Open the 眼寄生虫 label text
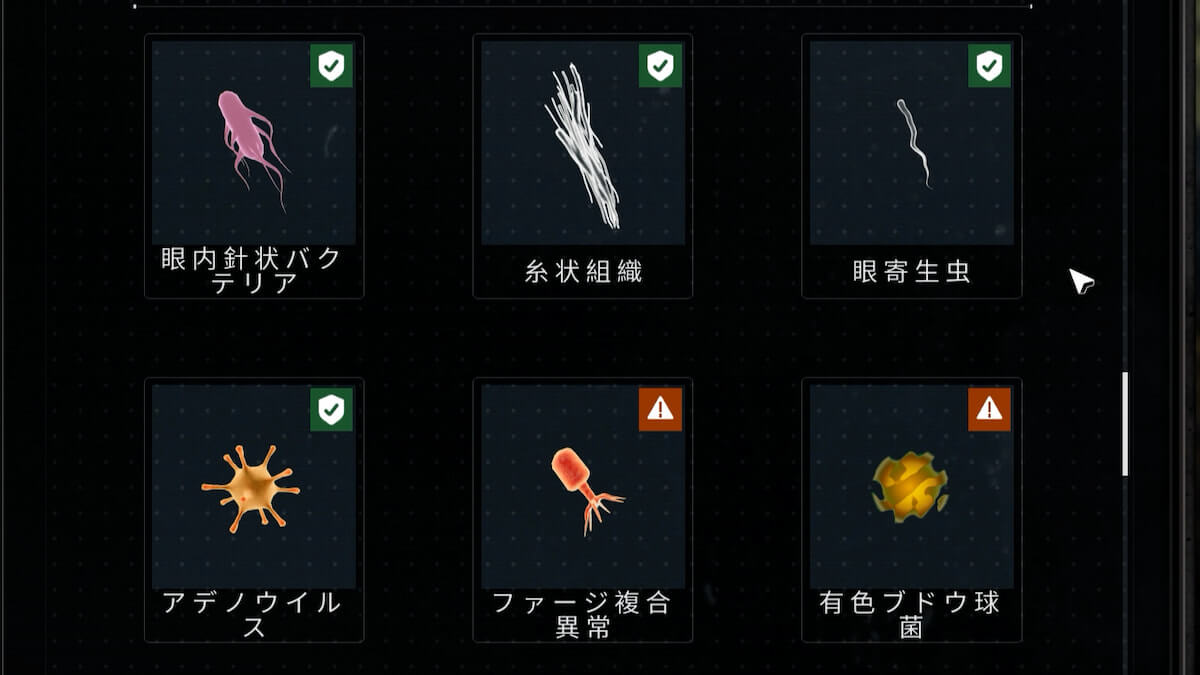The image size is (1200, 675). coord(911,271)
